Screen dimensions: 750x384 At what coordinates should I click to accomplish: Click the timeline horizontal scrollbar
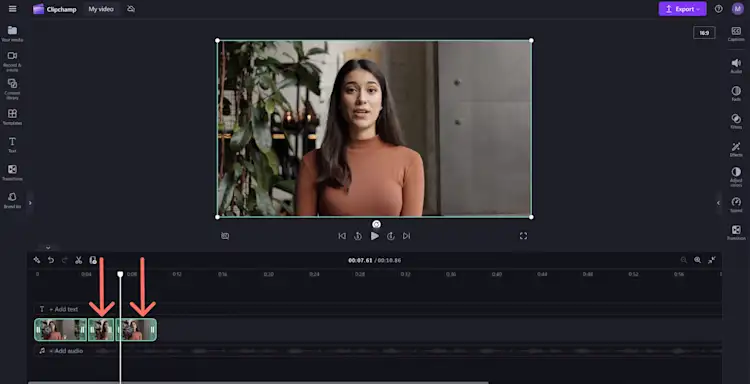[x=258, y=382]
